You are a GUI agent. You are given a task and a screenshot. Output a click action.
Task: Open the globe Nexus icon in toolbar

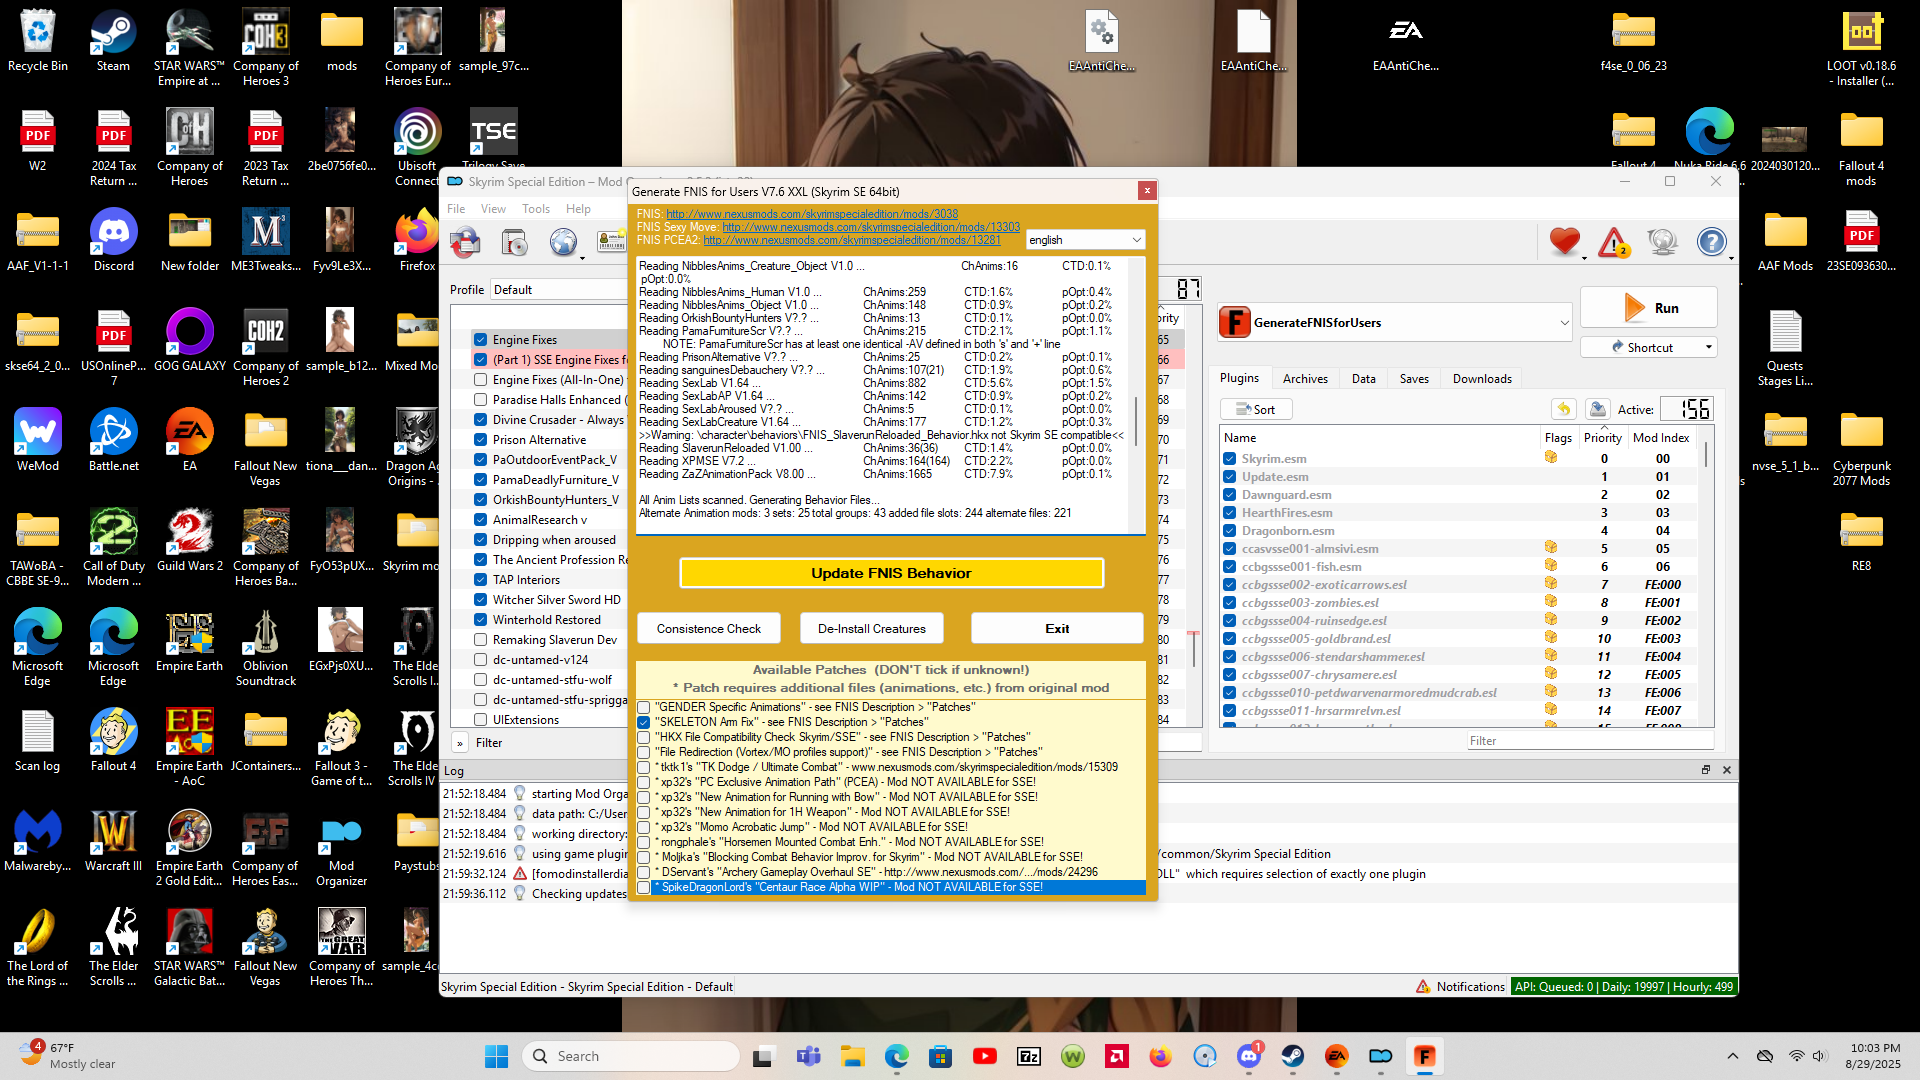tap(563, 242)
